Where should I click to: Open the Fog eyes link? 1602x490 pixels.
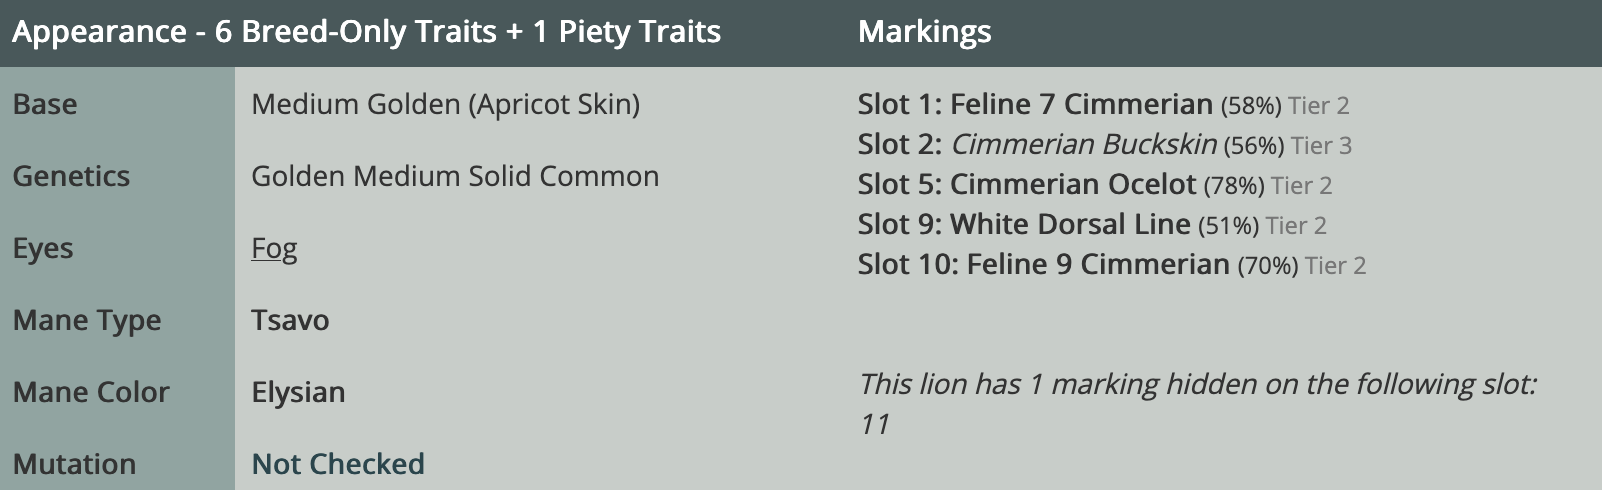[274, 248]
